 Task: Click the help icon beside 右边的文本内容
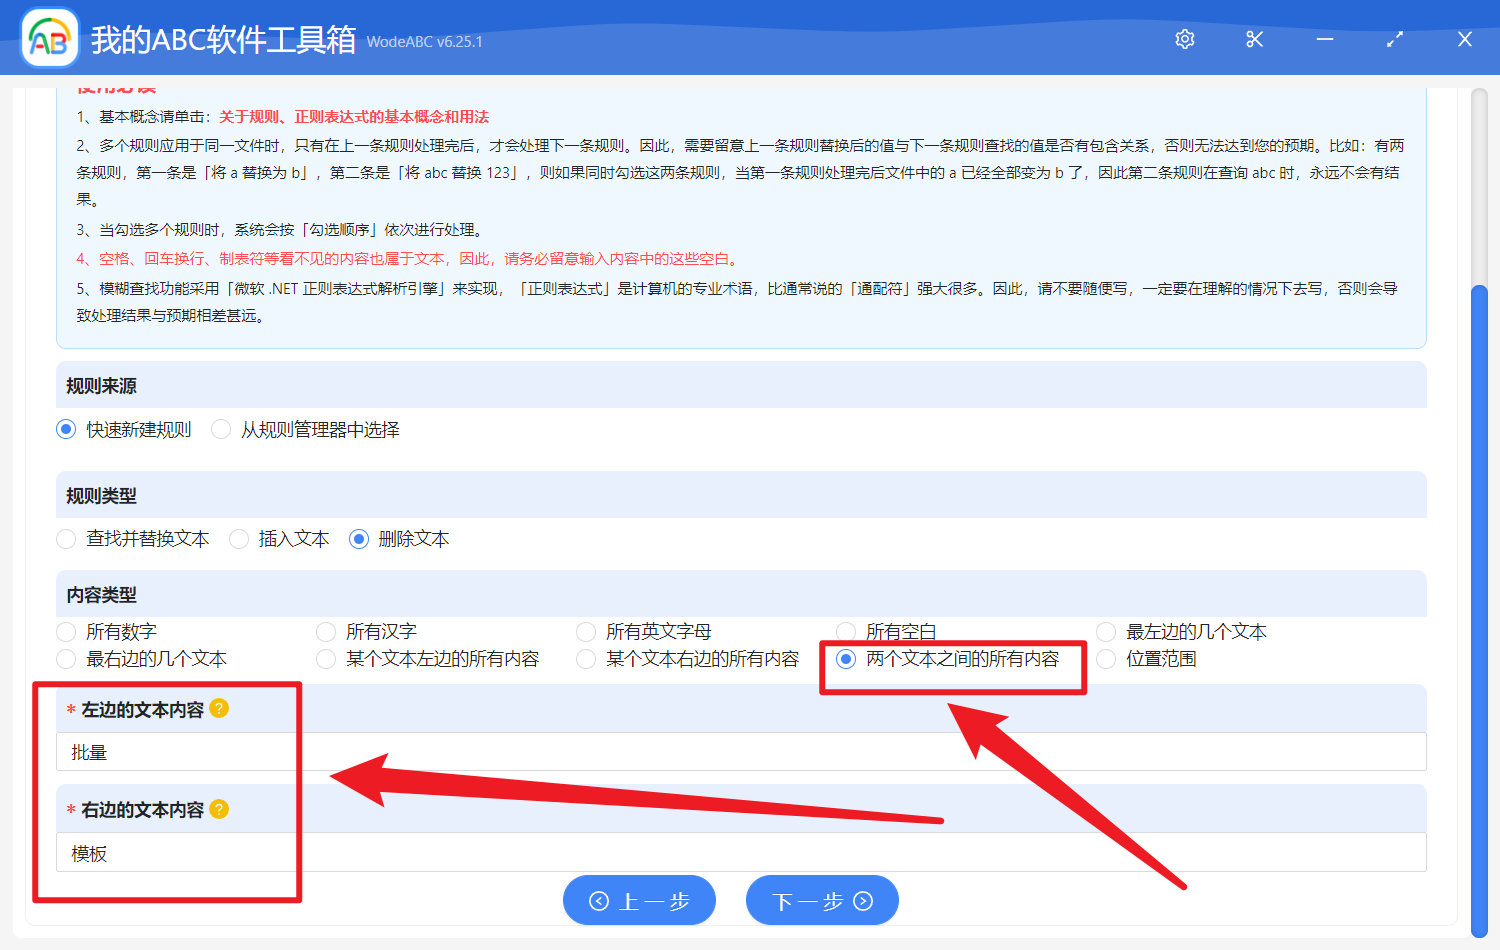219,809
